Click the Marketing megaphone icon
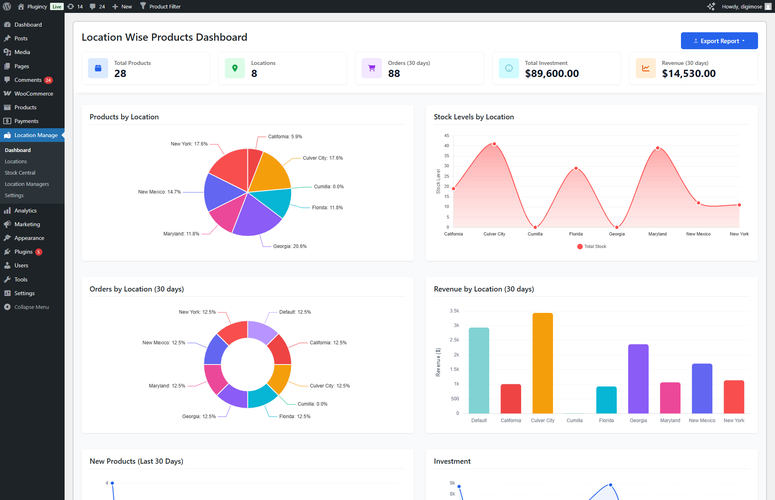The image size is (775, 500). pos(7,224)
